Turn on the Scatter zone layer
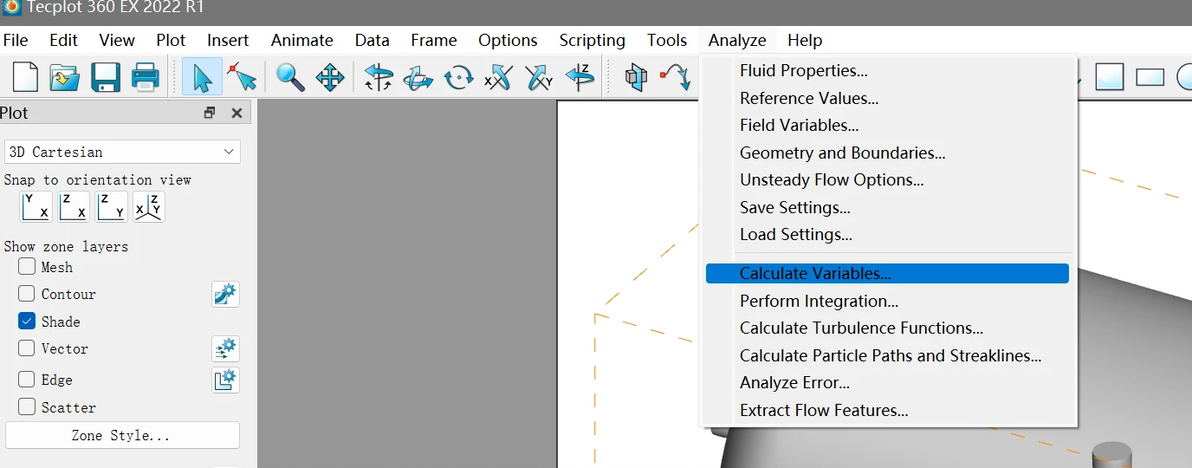1192x468 pixels. [x=27, y=407]
